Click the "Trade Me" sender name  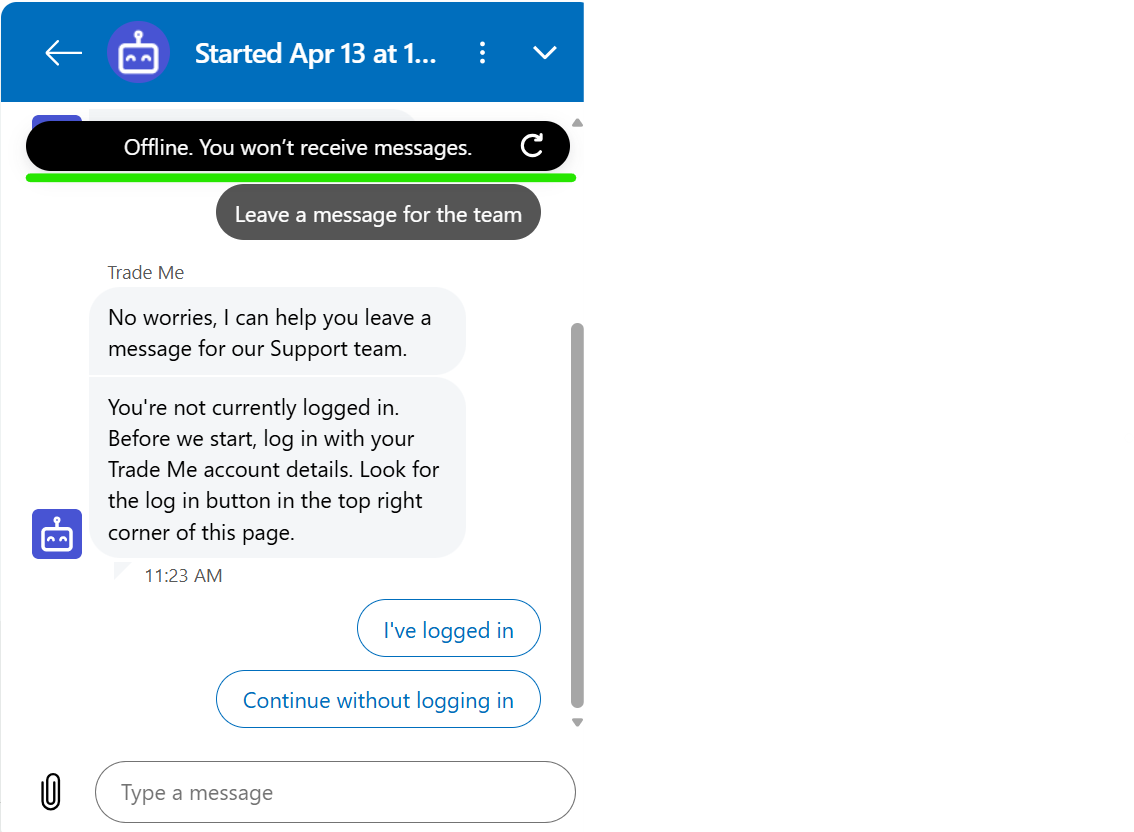pyautogui.click(x=146, y=273)
